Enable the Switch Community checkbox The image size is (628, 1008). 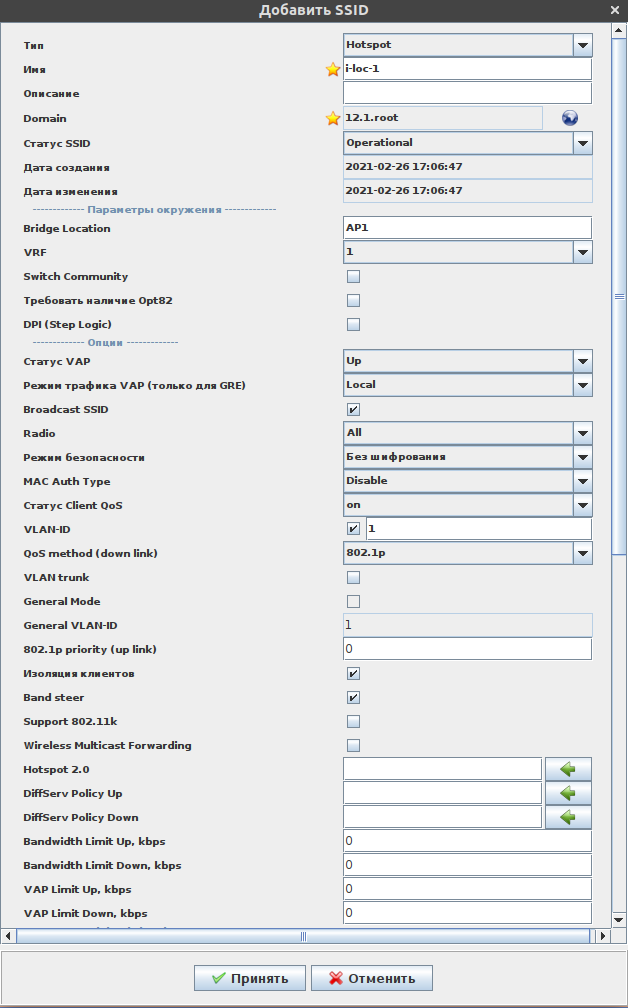(353, 277)
